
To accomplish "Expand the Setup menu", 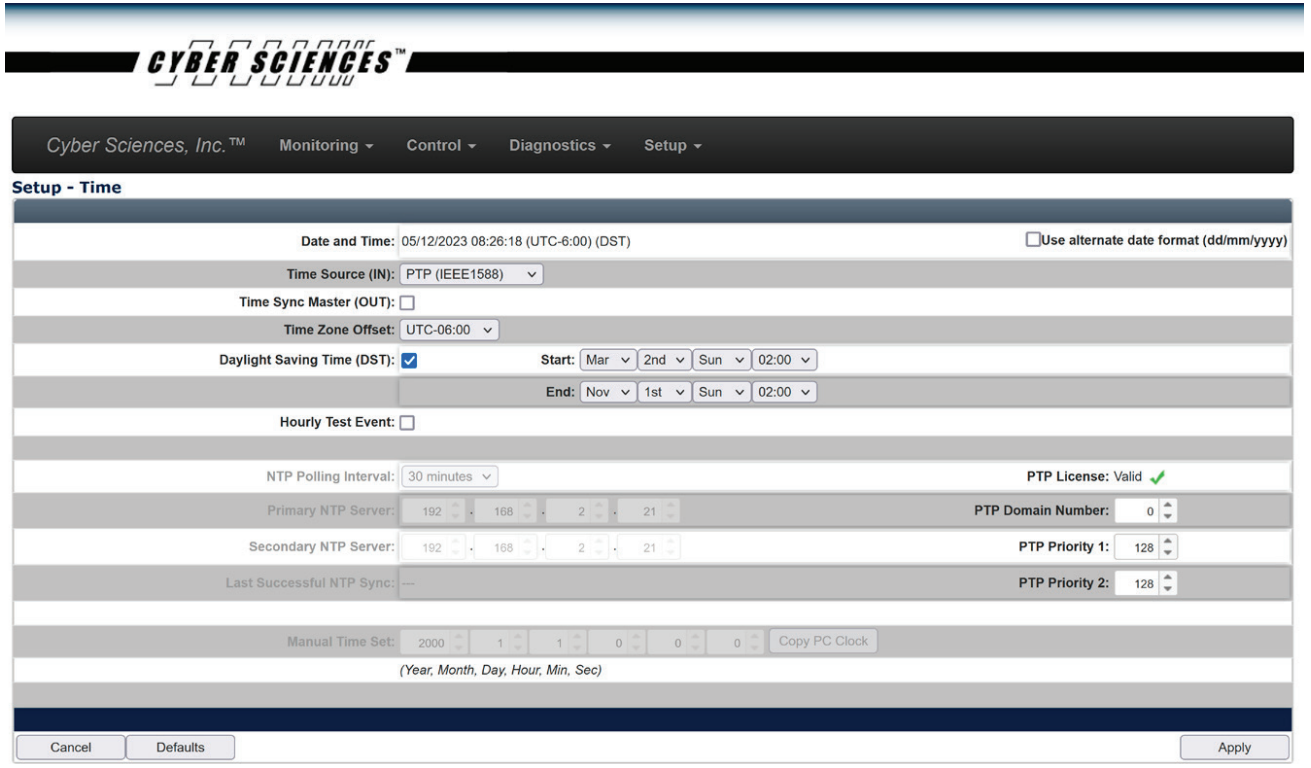I will click(672, 146).
